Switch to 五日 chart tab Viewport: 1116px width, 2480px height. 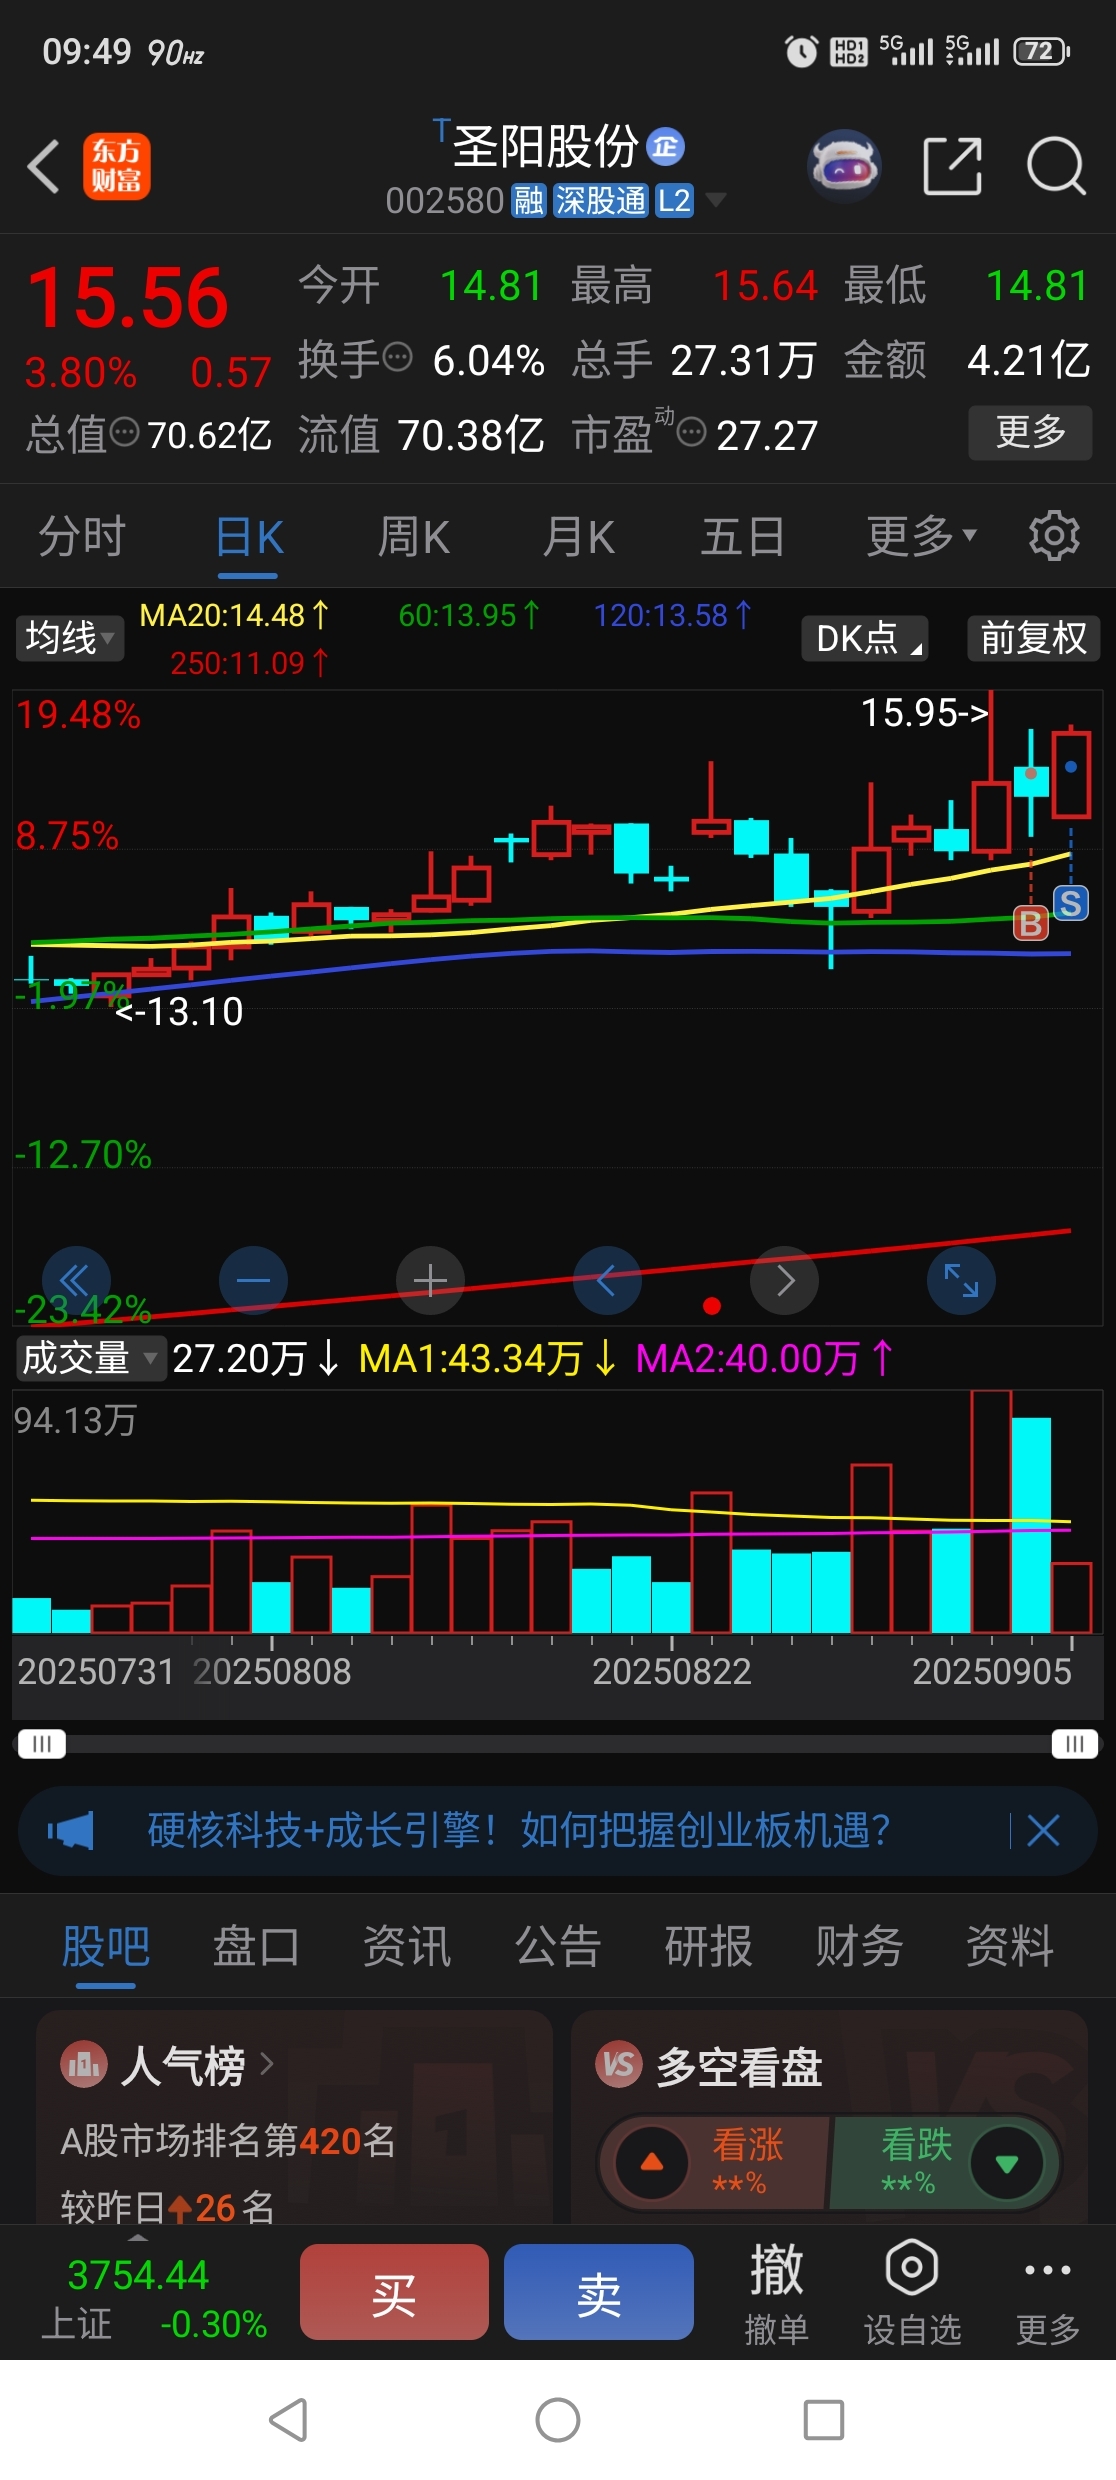pos(743,536)
